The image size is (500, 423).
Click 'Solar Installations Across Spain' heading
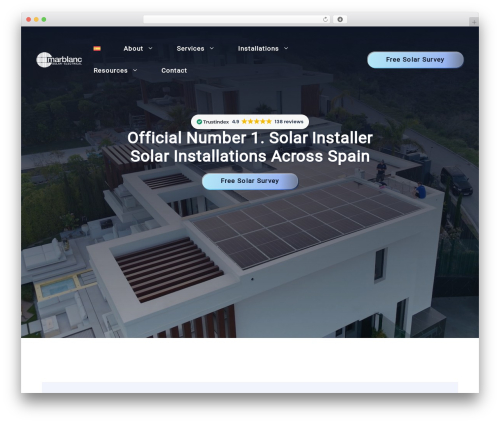tap(250, 156)
